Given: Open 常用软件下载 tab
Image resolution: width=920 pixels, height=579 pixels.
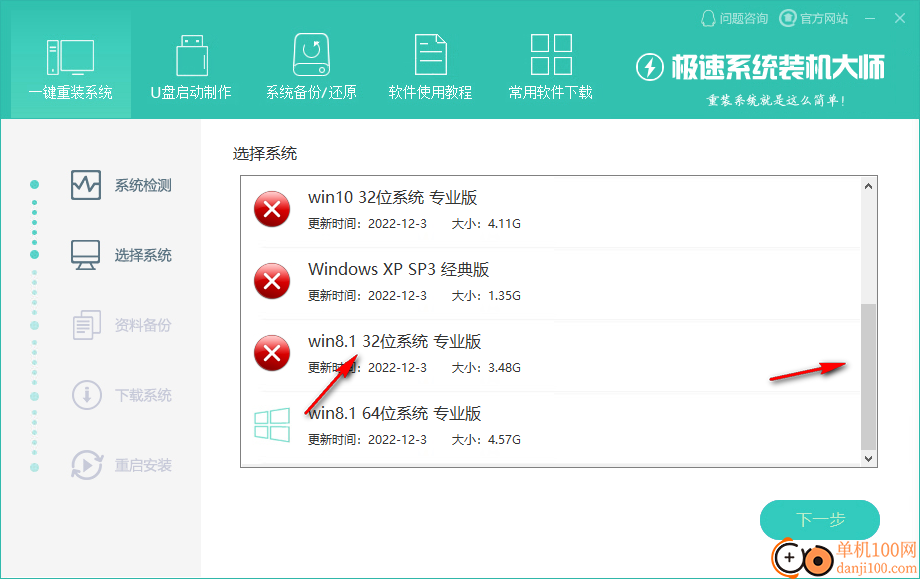Looking at the screenshot, I should click(550, 65).
